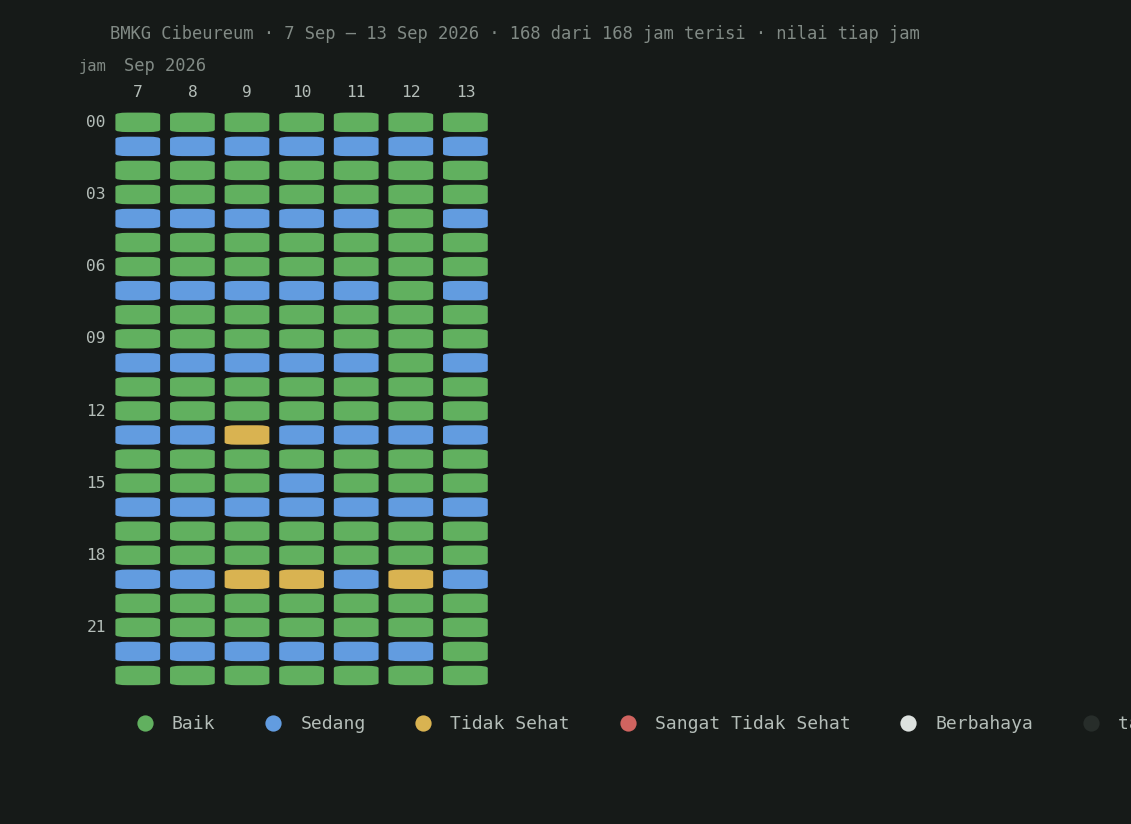Select the yellow 19:00 cell on 10 Sep

302,579
